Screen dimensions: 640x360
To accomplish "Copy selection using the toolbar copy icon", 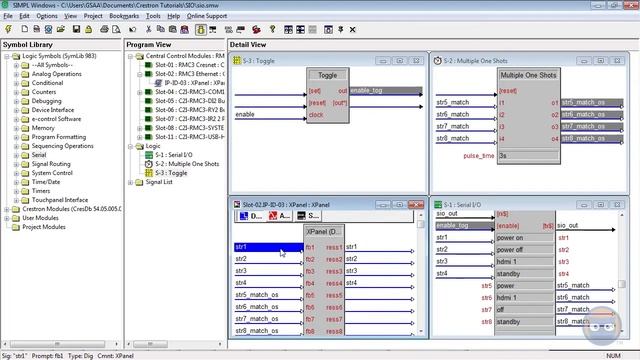I will [160, 29].
